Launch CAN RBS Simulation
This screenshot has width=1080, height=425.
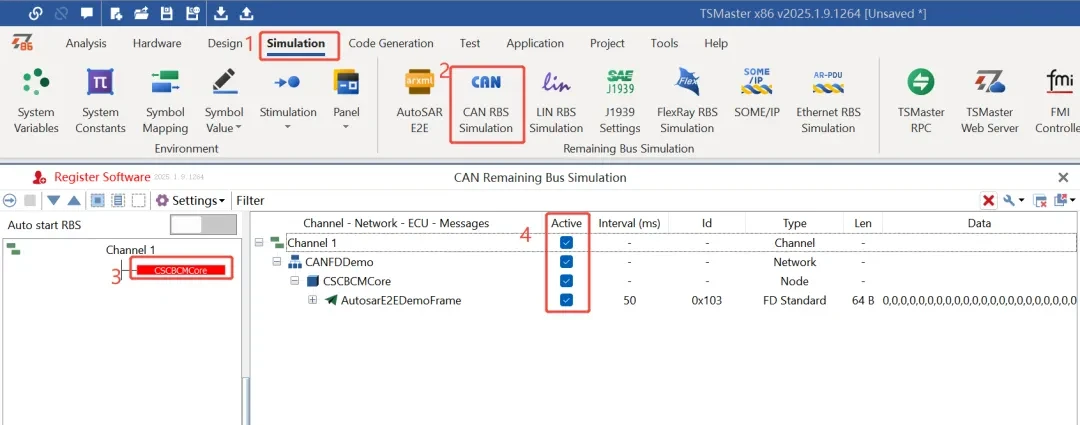pos(486,103)
